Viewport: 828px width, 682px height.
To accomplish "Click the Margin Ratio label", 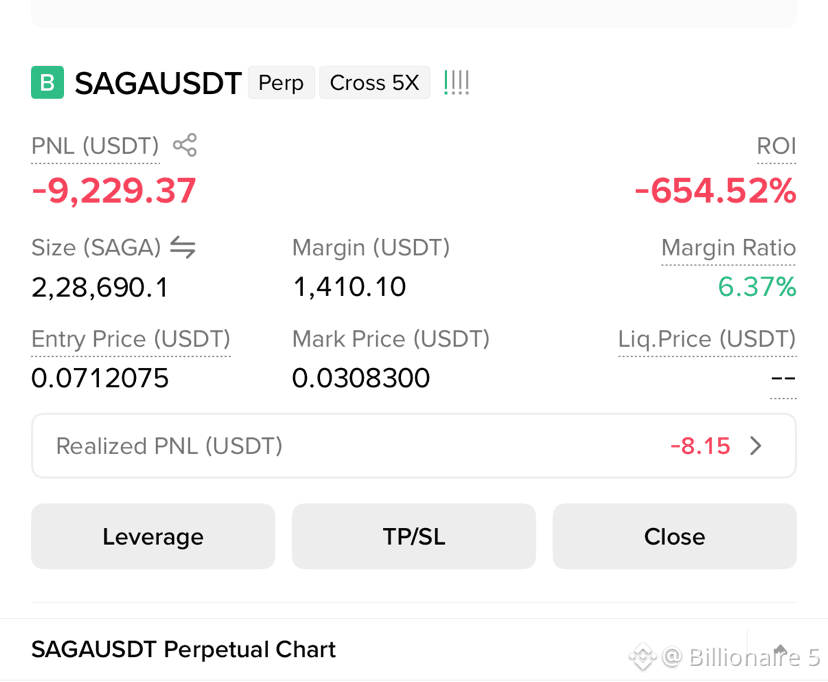I will pos(729,248).
